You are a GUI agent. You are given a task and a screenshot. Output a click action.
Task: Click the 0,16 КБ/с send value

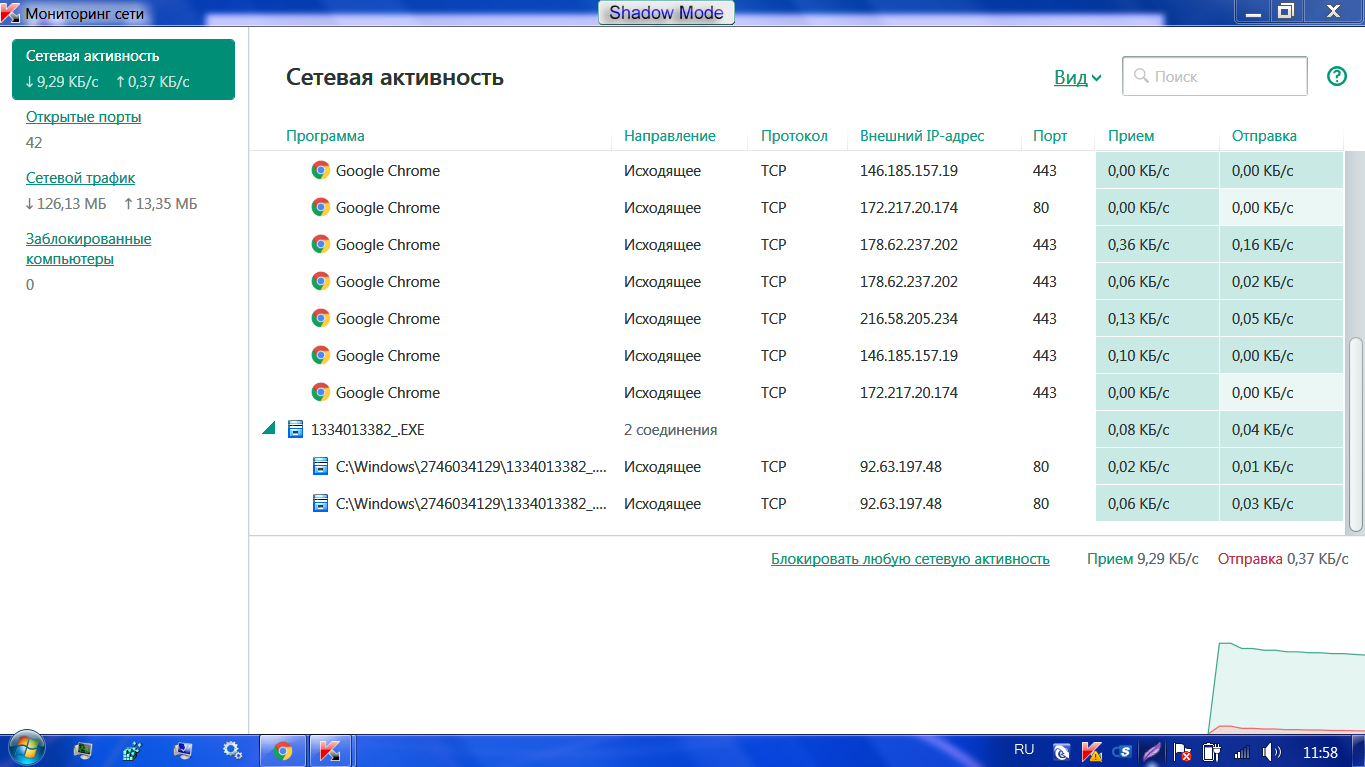[x=1263, y=245]
